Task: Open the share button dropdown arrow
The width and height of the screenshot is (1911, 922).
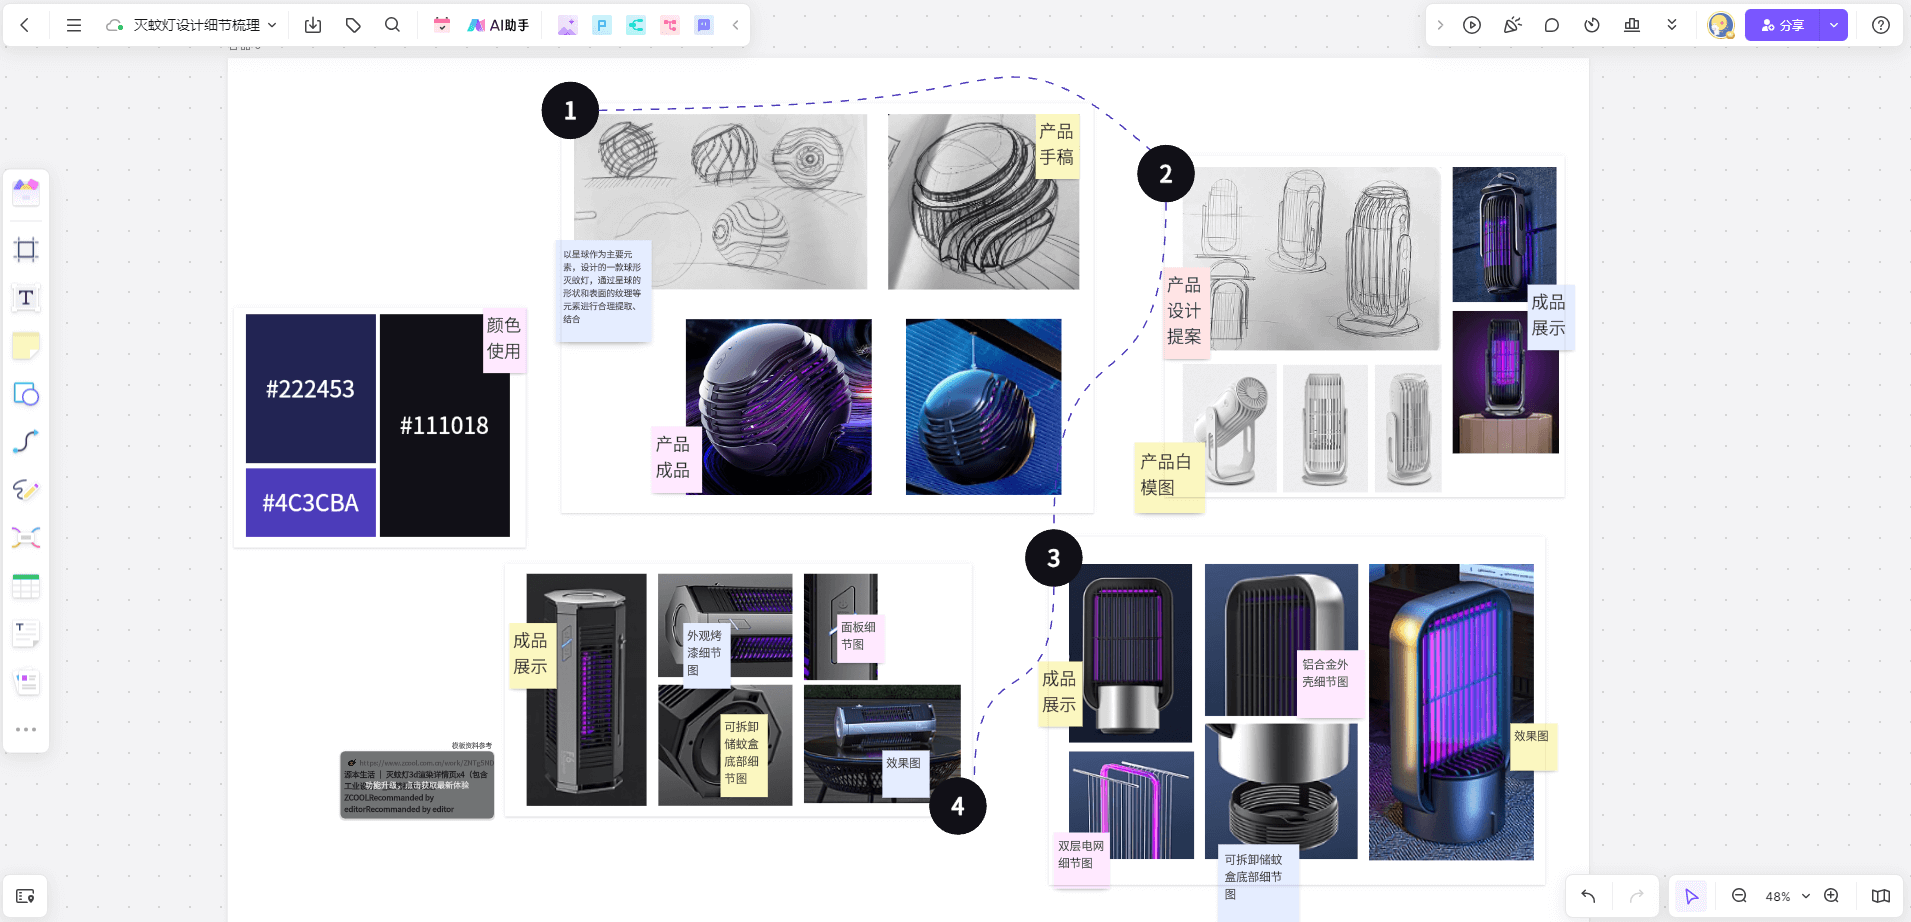Action: coord(1834,25)
